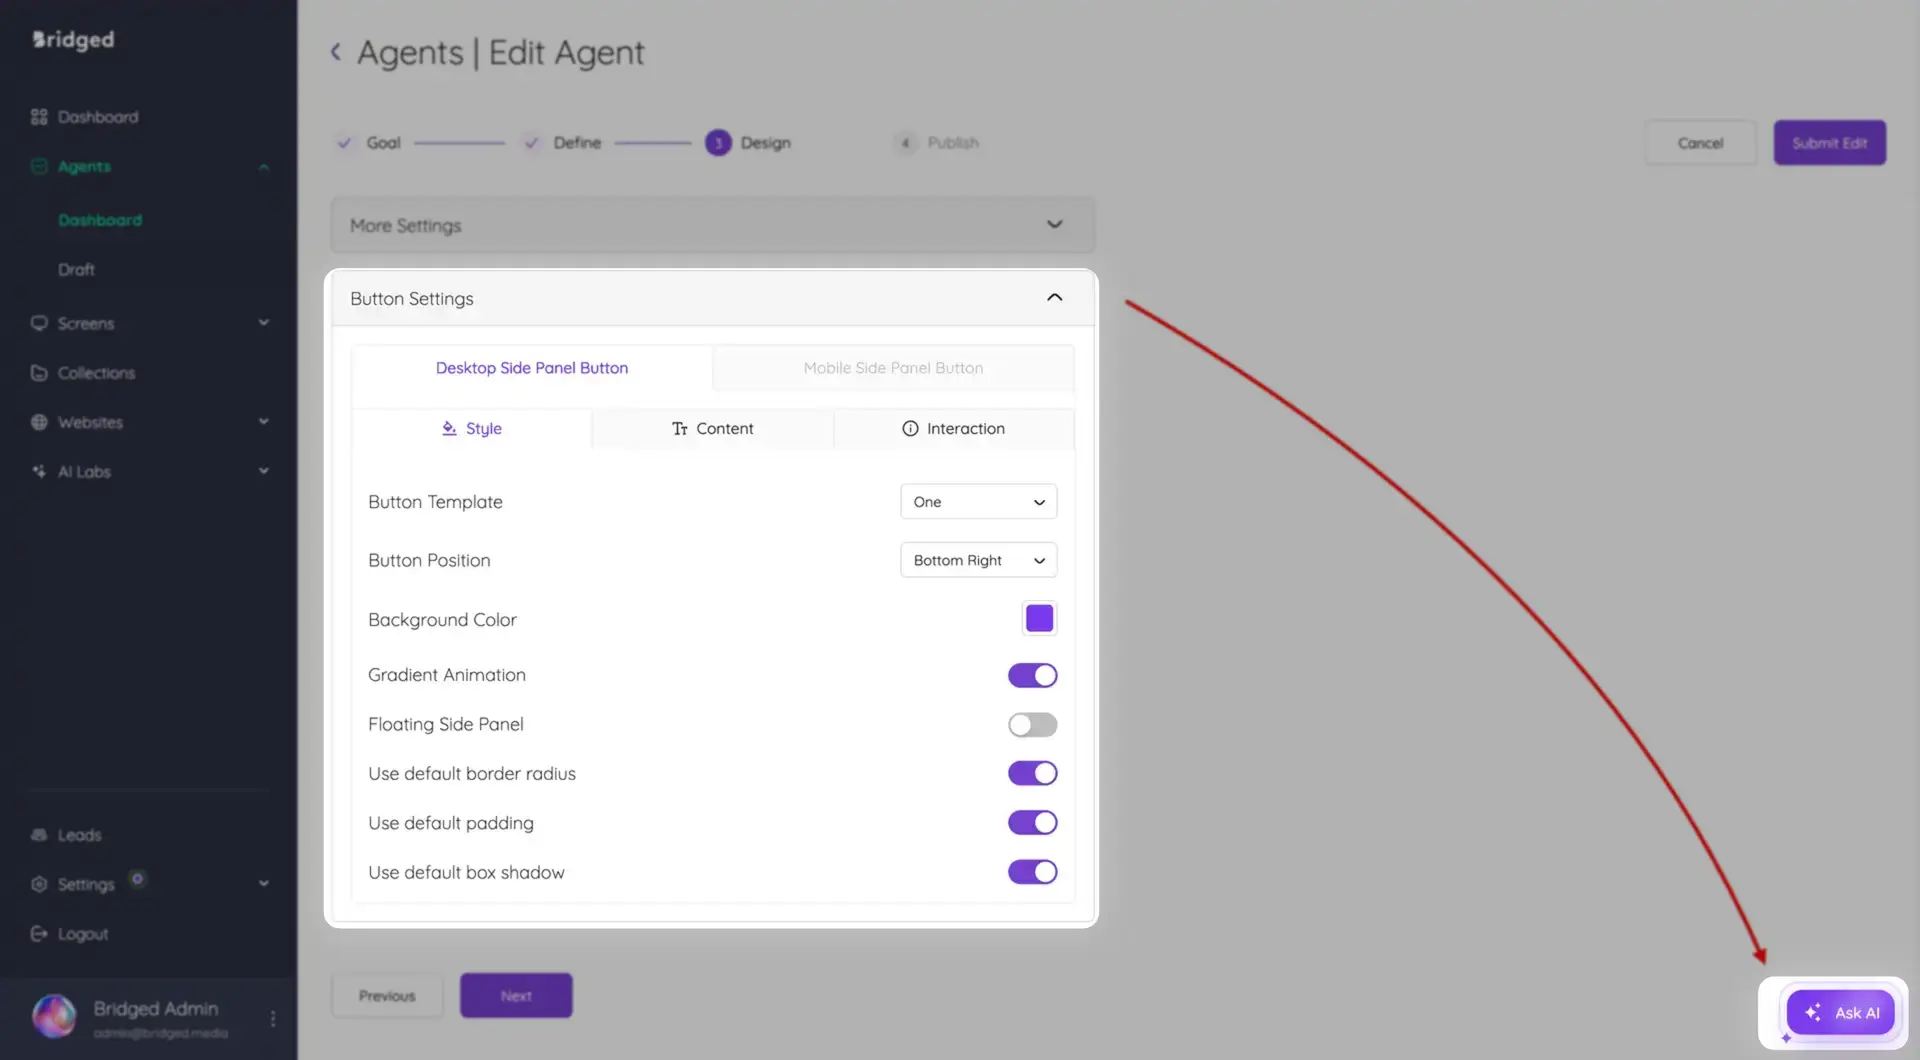Image resolution: width=1920 pixels, height=1060 pixels.
Task: Open the Interaction tab
Action: pos(953,428)
